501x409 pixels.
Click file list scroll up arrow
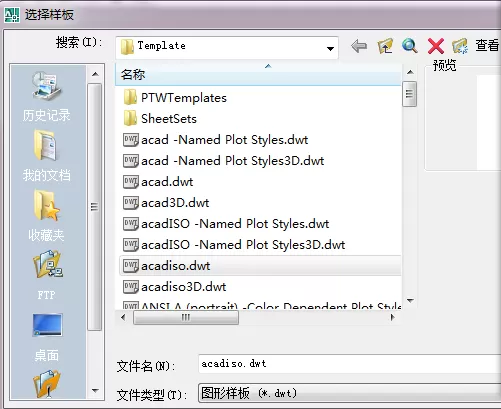410,72
